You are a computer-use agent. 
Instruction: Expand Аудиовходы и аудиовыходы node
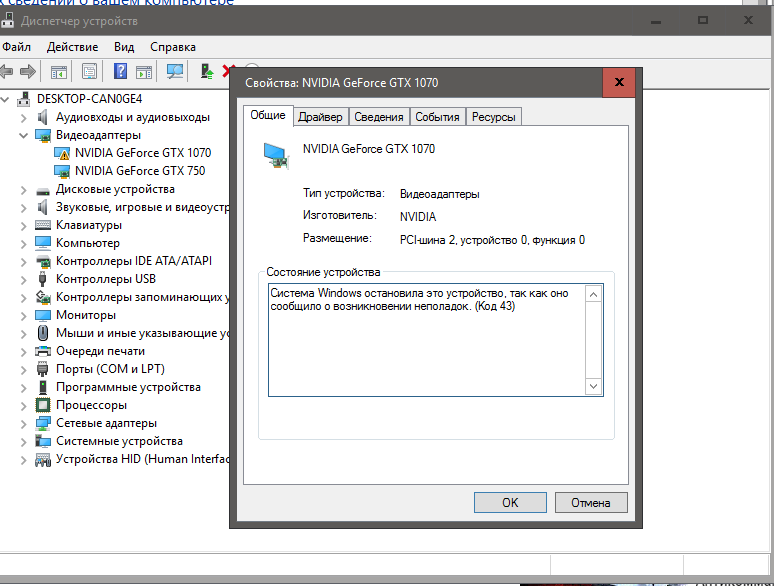click(x=23, y=117)
